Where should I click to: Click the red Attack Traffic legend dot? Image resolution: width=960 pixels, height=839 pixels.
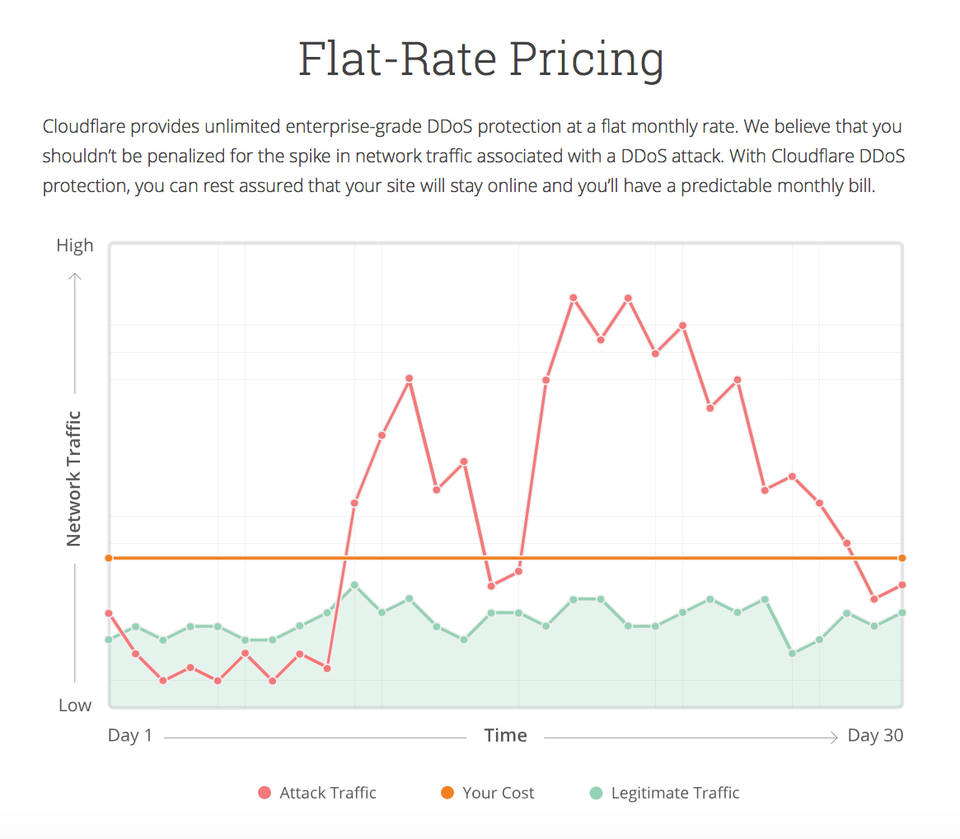[264, 793]
